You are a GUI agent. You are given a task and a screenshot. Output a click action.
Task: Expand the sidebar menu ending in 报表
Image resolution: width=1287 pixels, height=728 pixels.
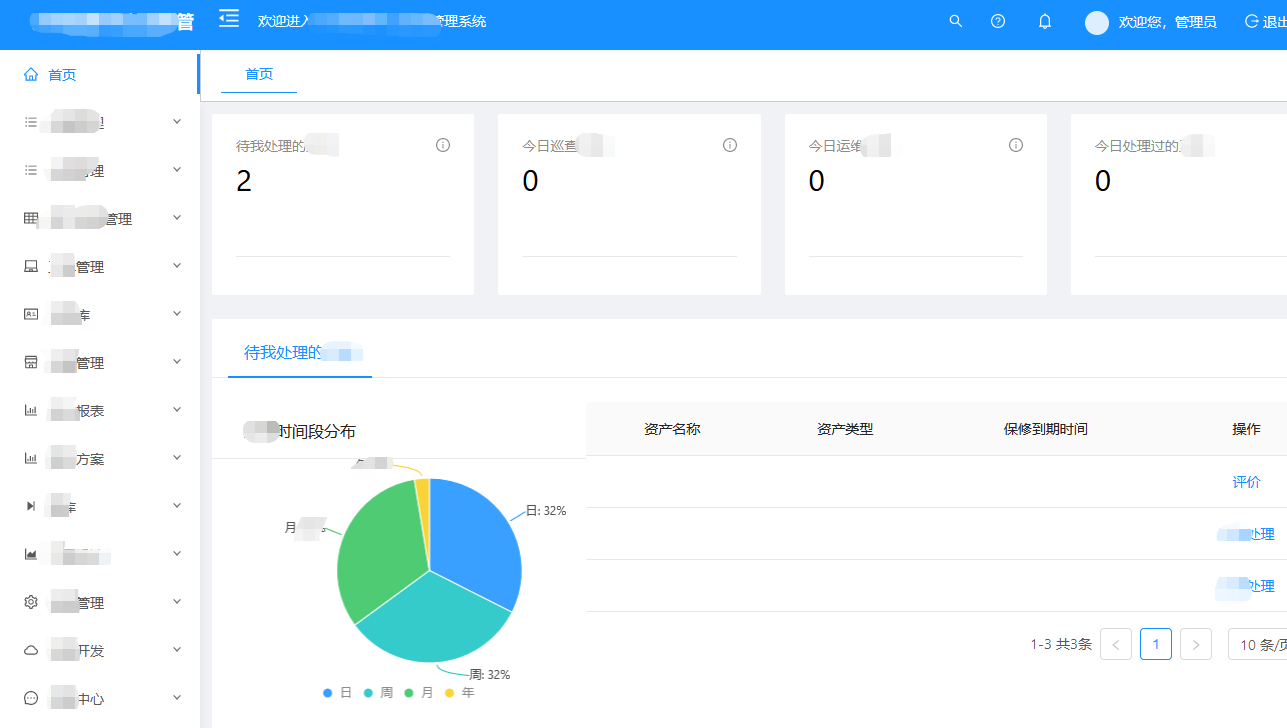(100, 410)
